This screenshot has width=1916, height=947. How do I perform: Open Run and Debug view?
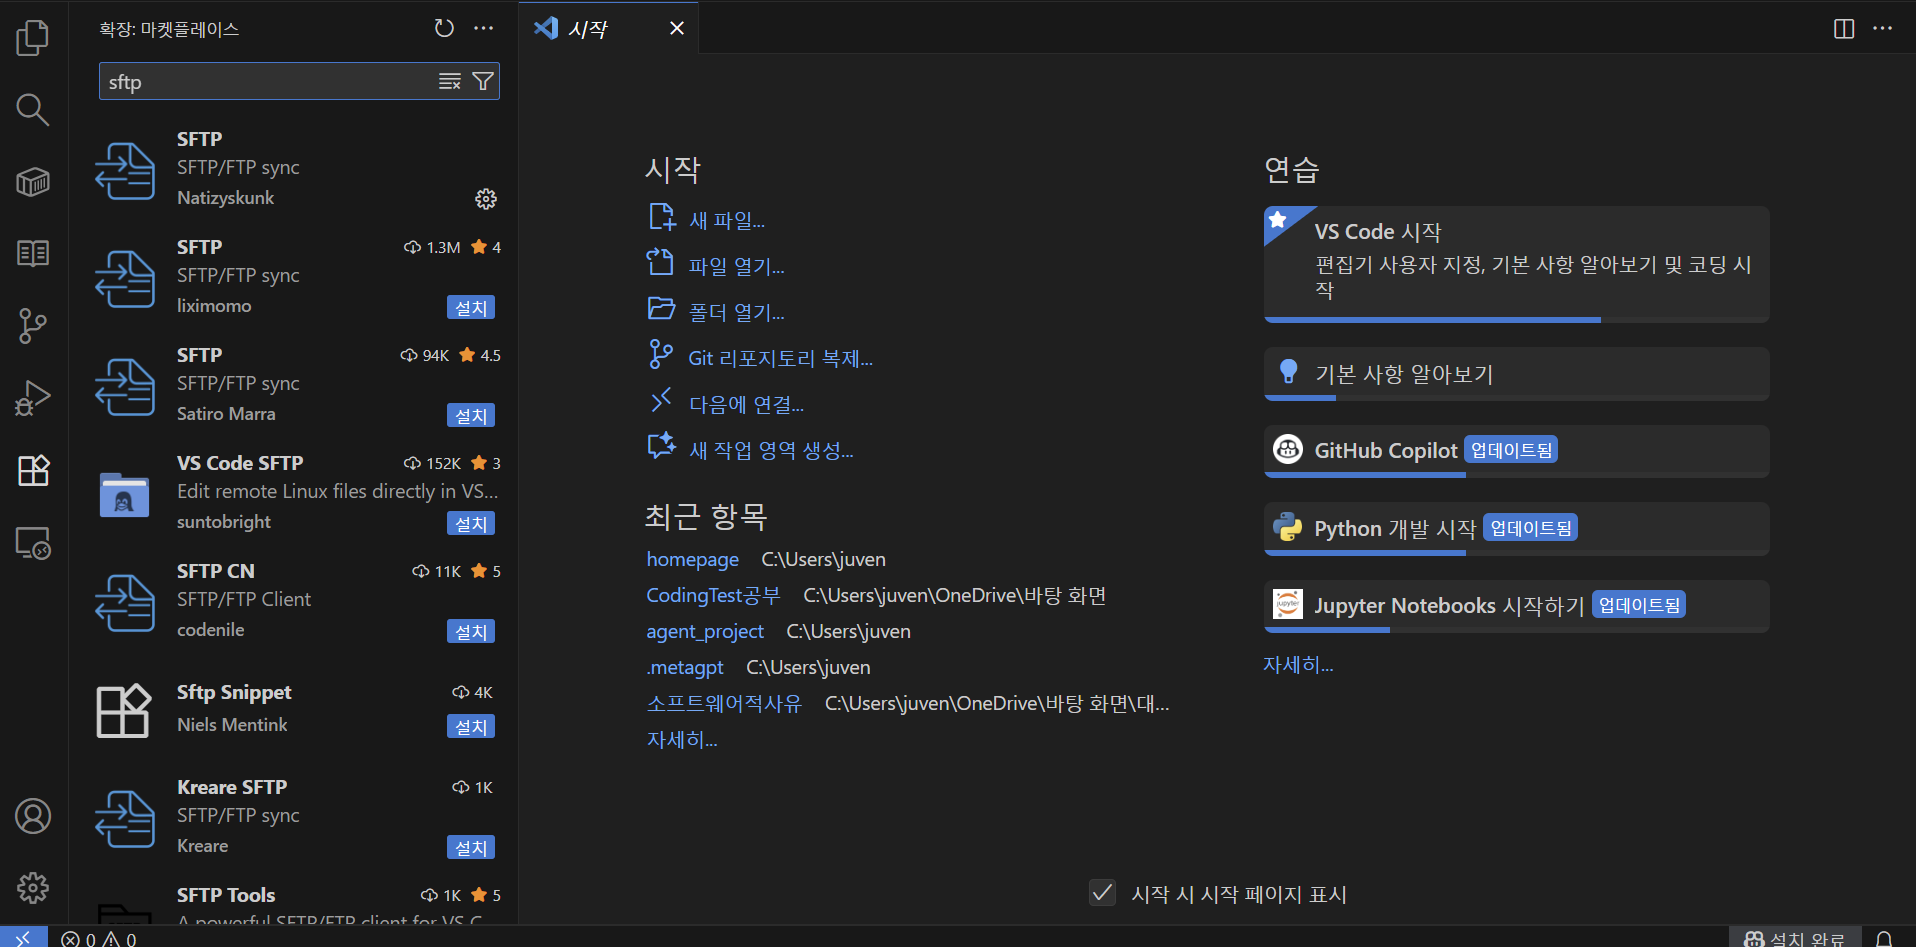click(33, 398)
